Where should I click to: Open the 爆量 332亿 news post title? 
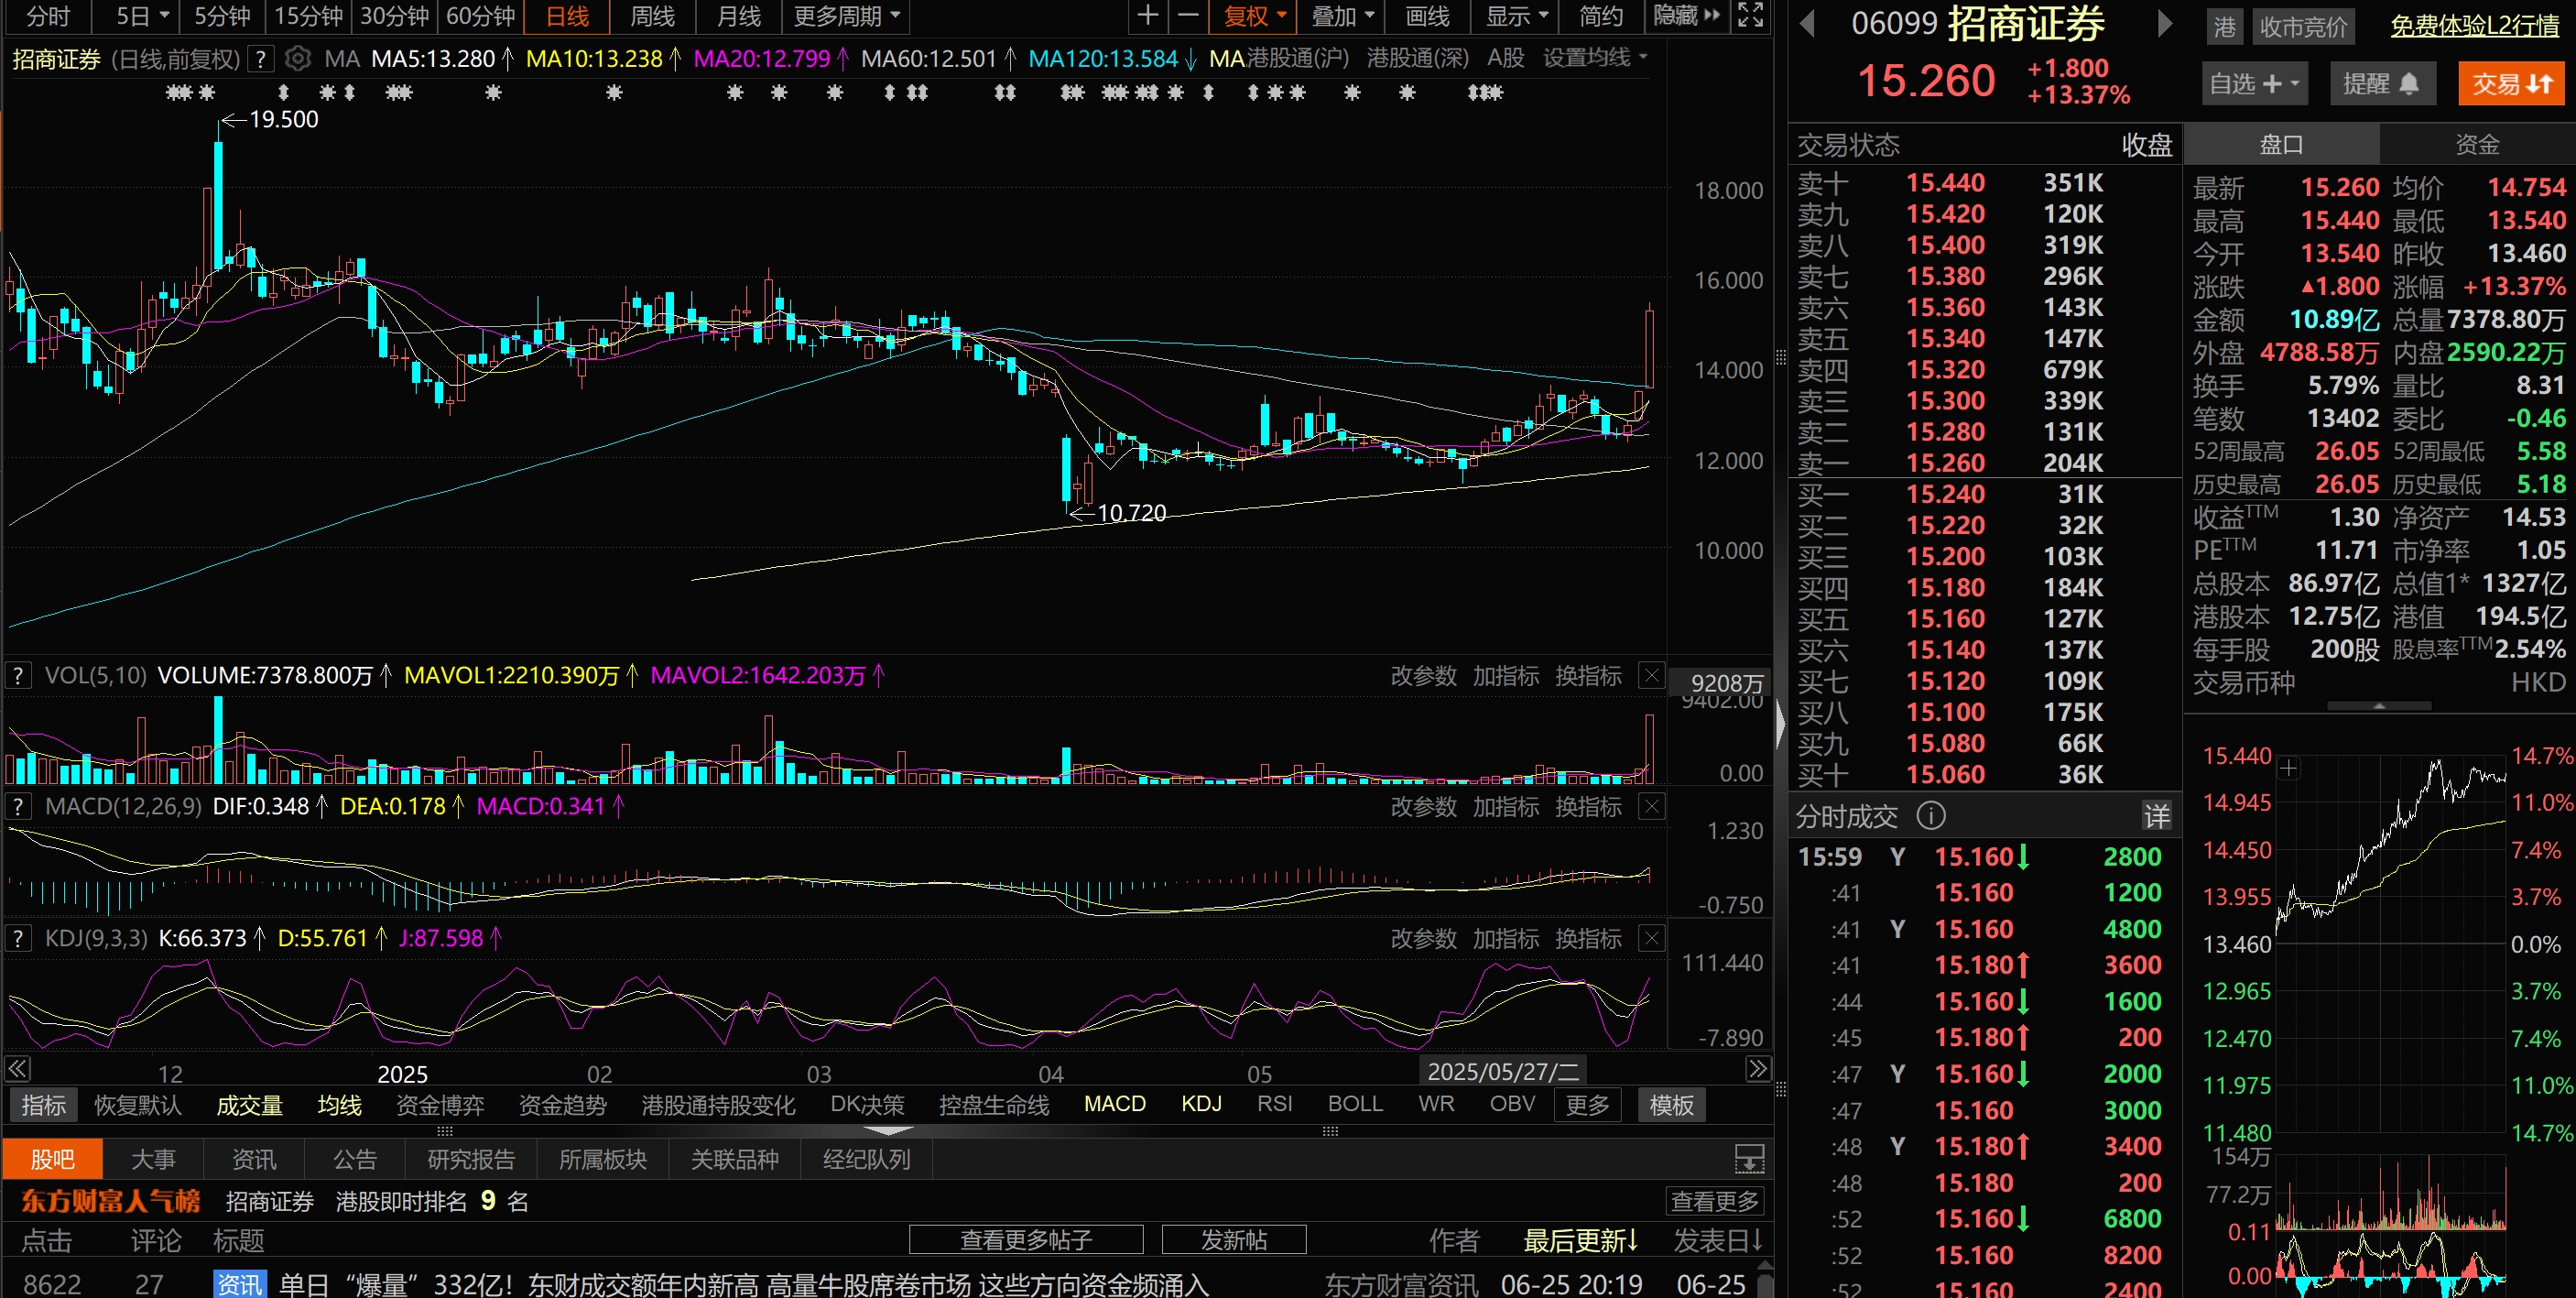743,1284
